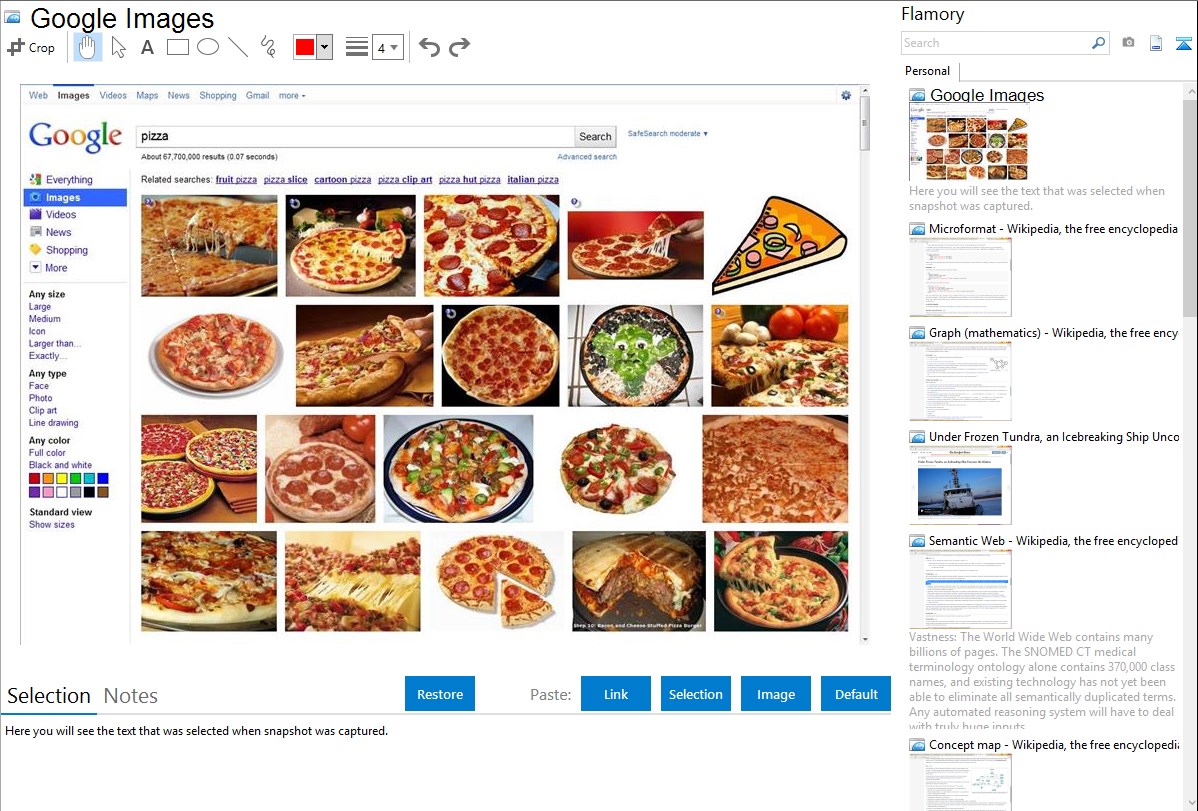Open the icebreaking ship snapshot thumbnail
The width and height of the screenshot is (1198, 811).
960,485
